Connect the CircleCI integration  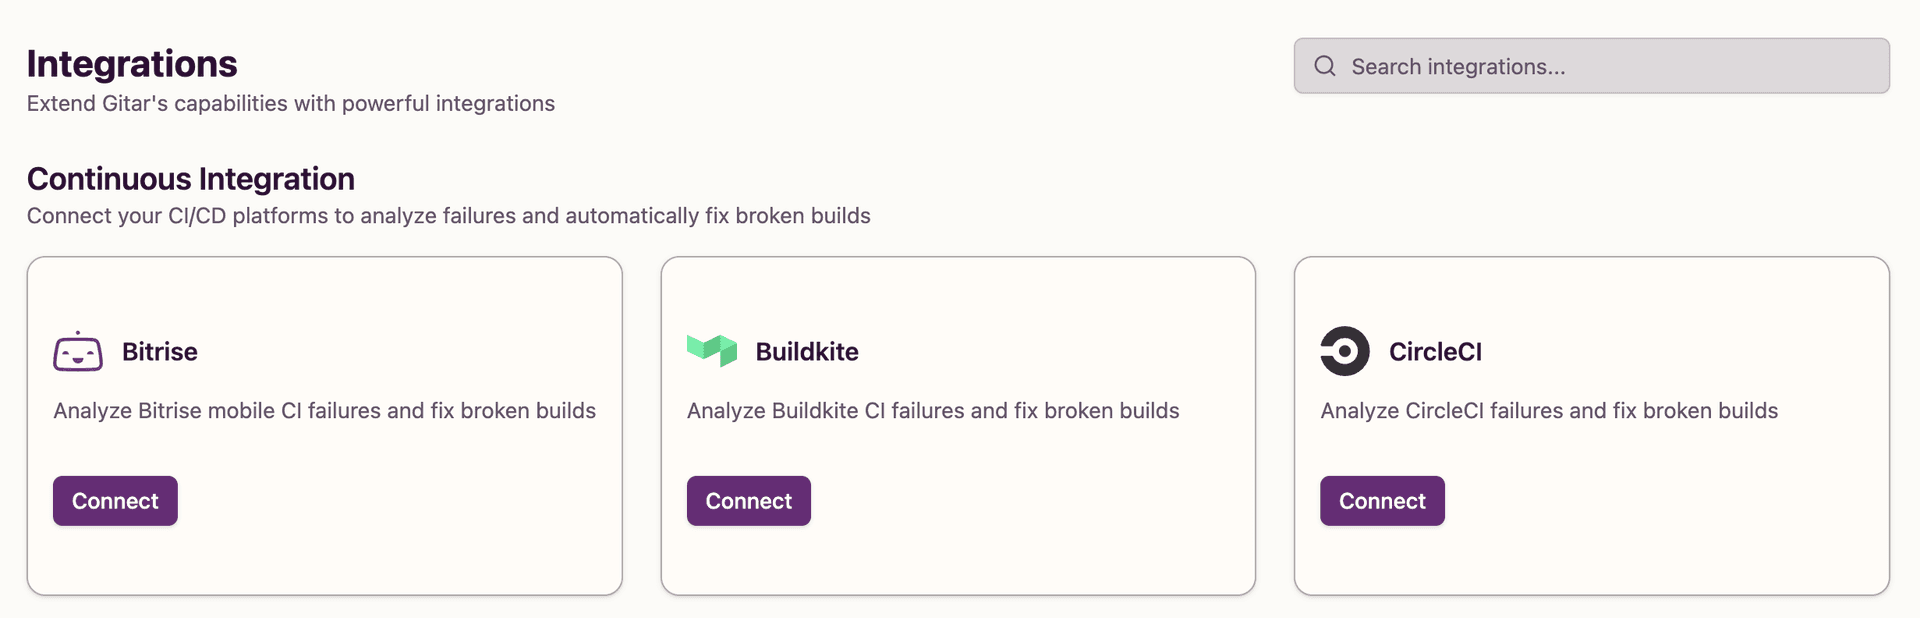[x=1381, y=500]
